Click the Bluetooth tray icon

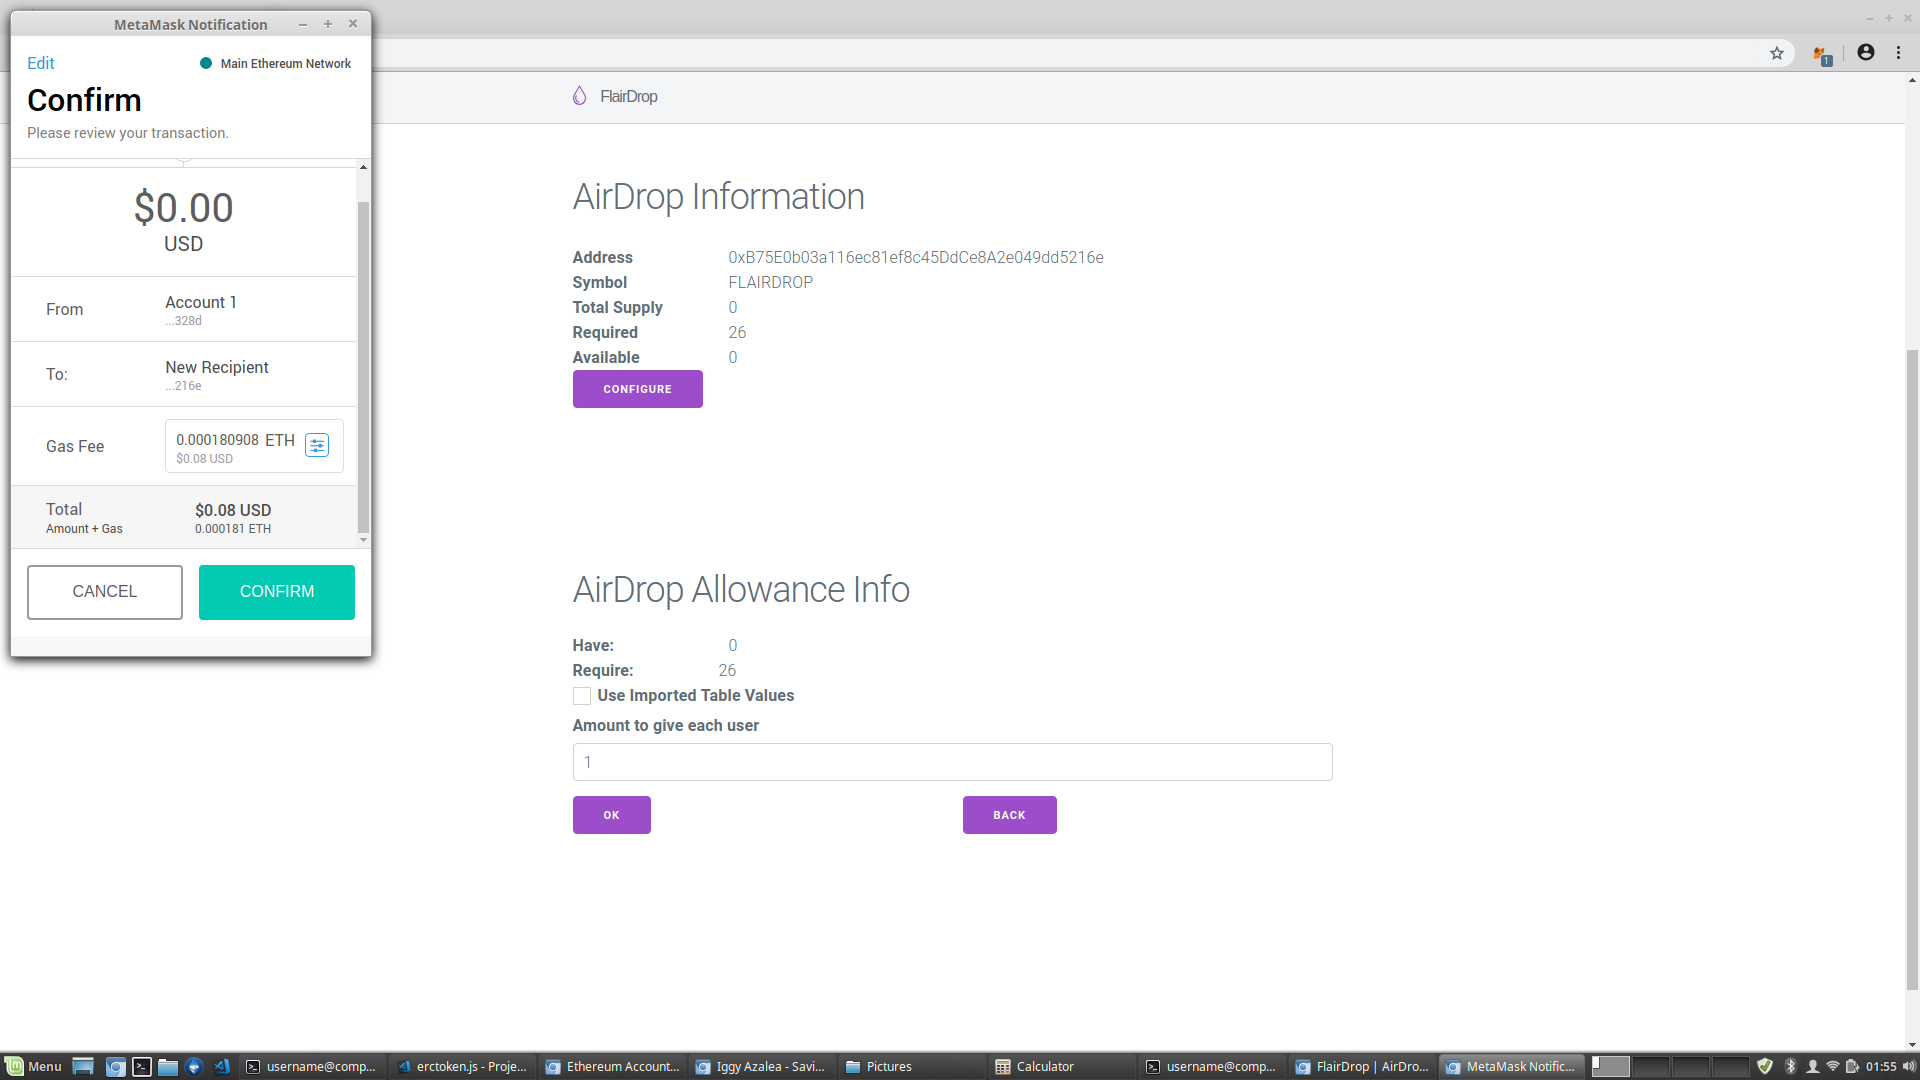pos(1790,1067)
